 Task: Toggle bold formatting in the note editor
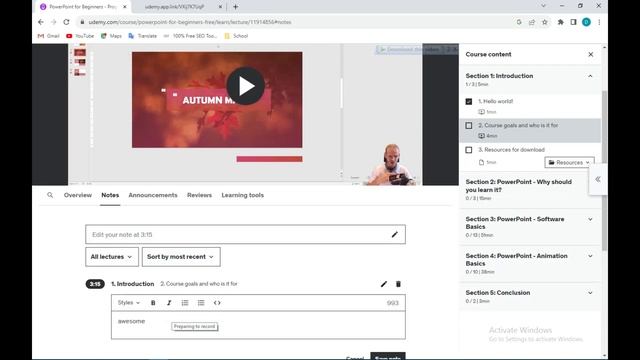(x=153, y=303)
